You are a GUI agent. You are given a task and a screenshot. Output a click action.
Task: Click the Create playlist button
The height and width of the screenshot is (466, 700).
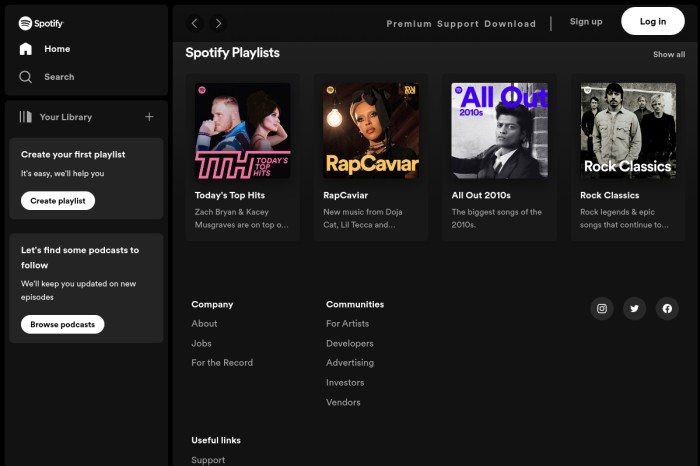click(58, 201)
